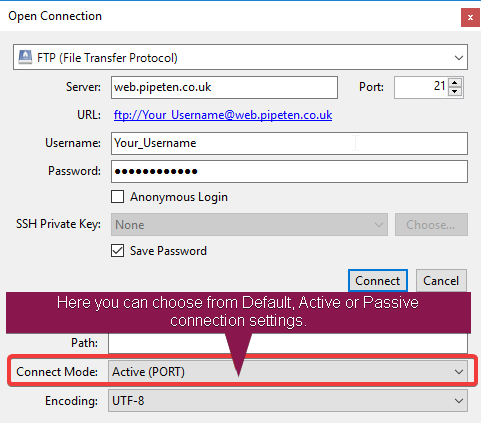Expand the Connect Mode dropdown arrow

459,372
